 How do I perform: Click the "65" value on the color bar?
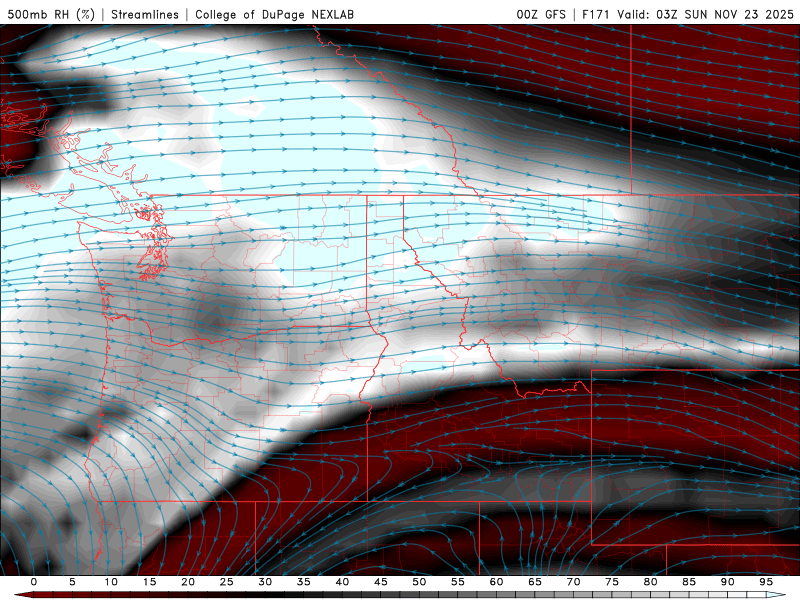click(x=535, y=582)
